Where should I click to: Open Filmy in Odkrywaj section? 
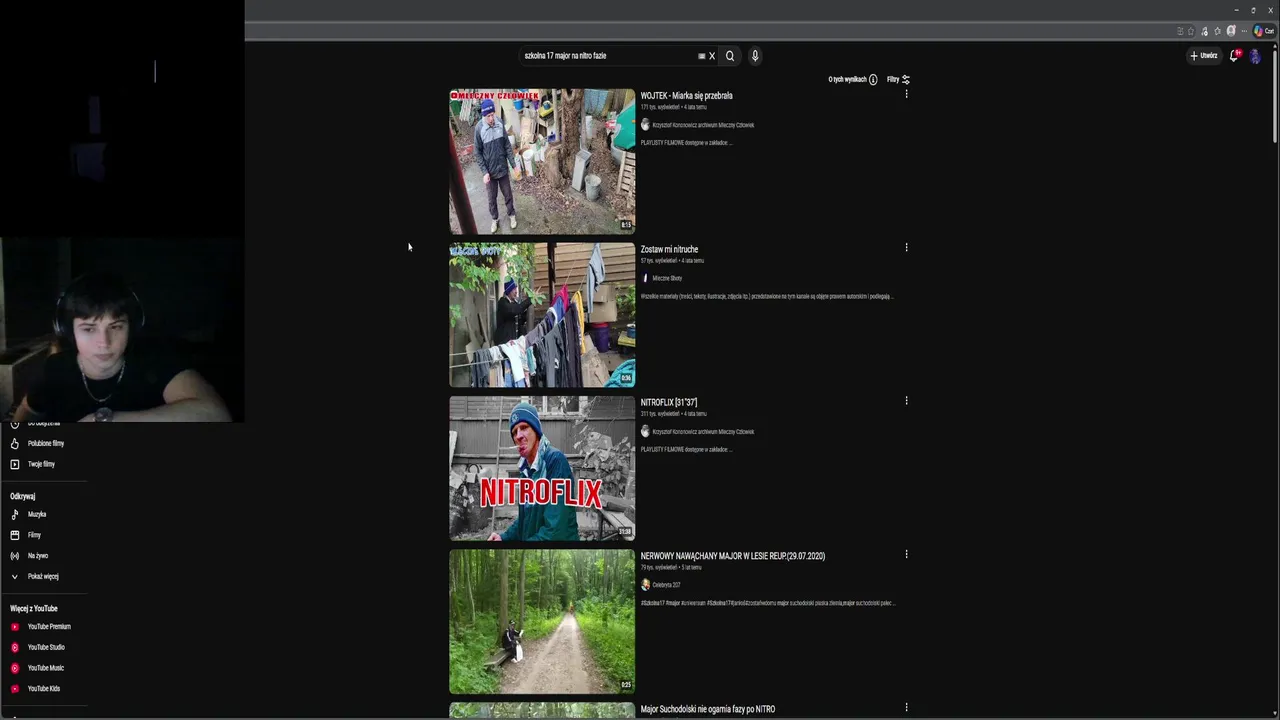click(x=34, y=535)
